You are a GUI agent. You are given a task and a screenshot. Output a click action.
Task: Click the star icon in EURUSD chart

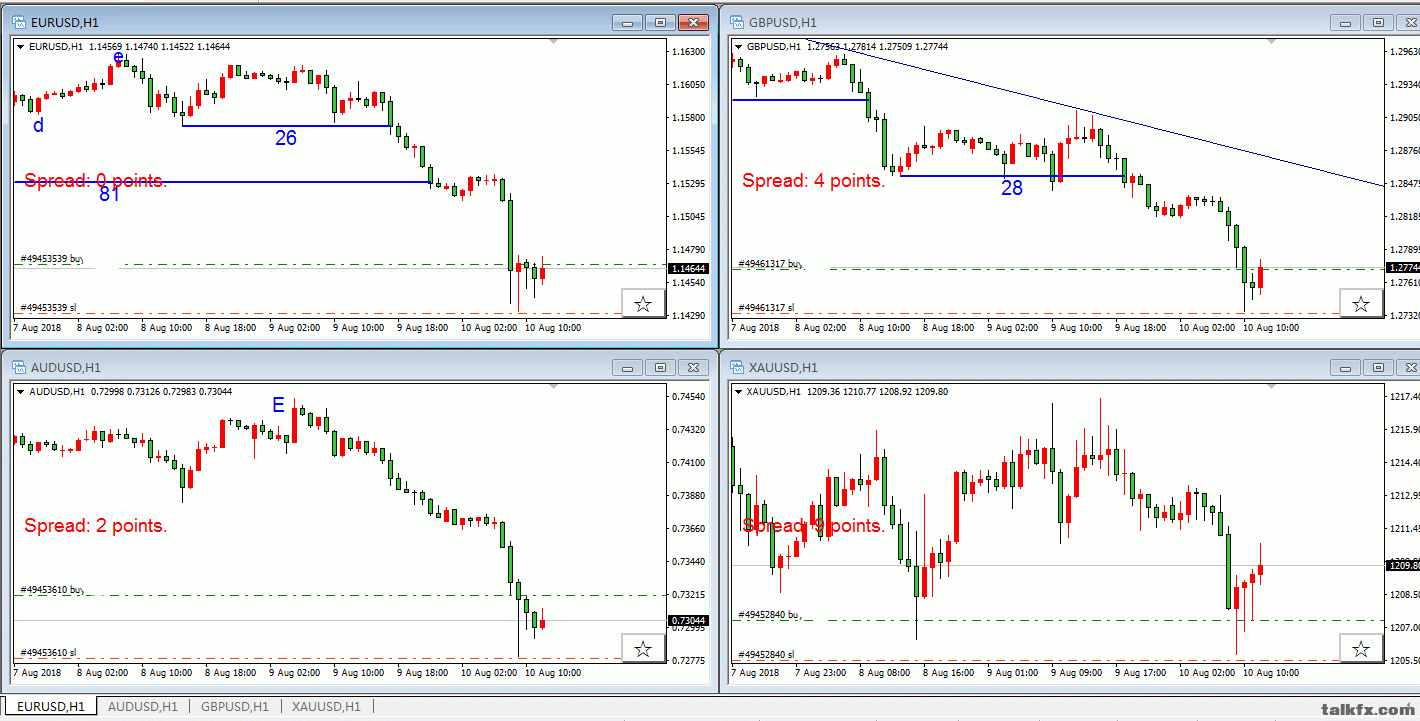tap(643, 304)
